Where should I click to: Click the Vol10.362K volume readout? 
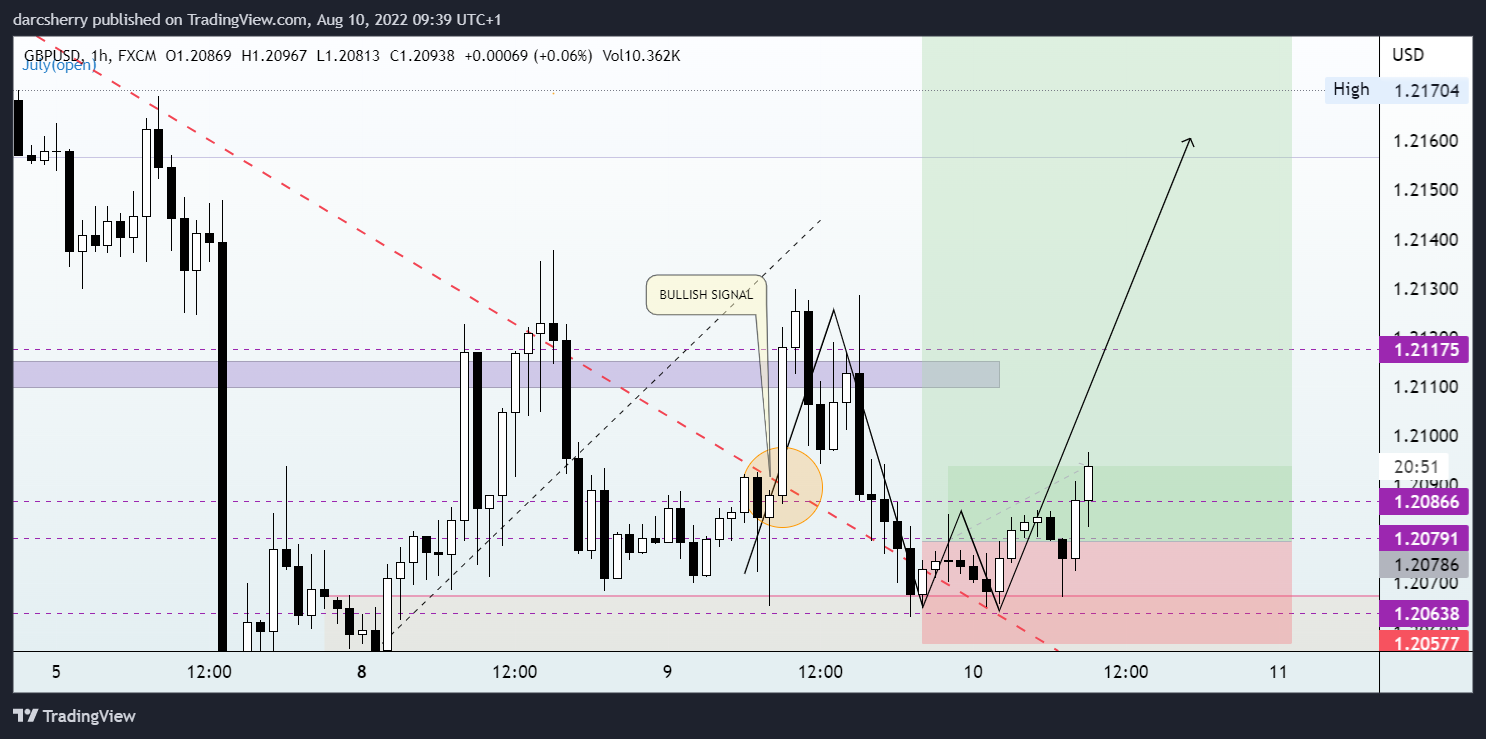642,55
